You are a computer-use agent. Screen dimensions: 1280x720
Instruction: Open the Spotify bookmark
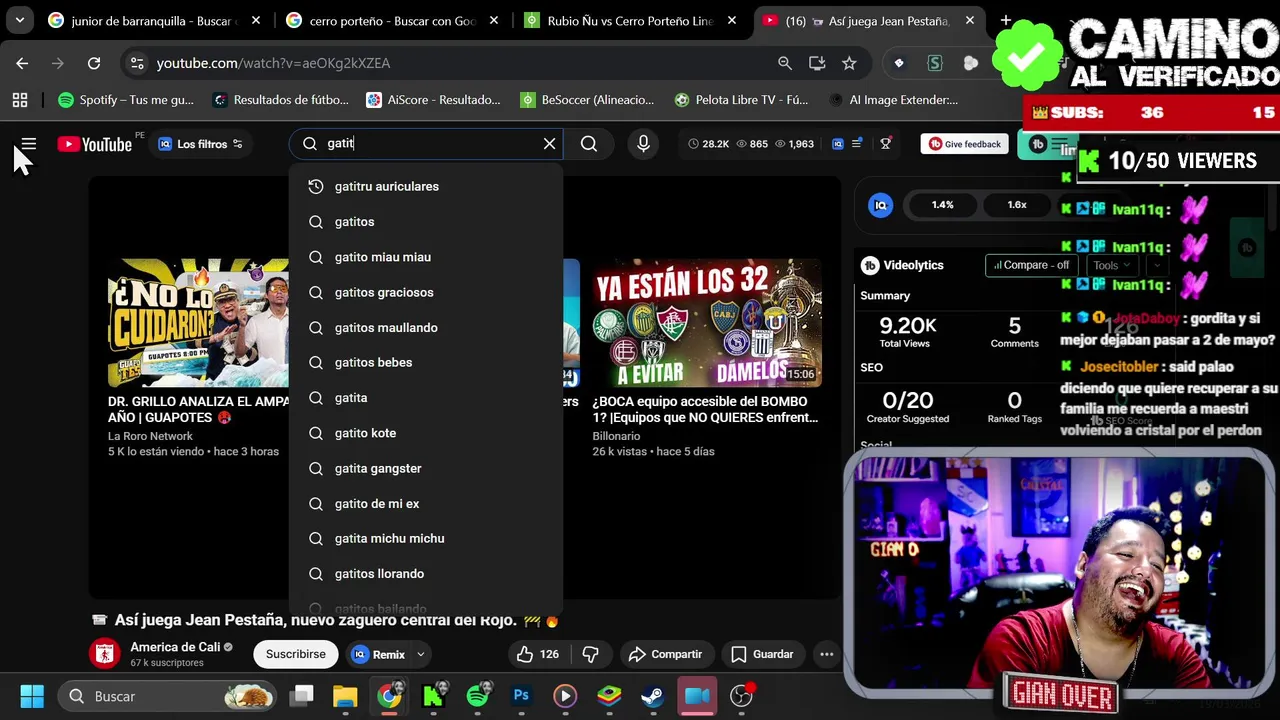click(126, 100)
